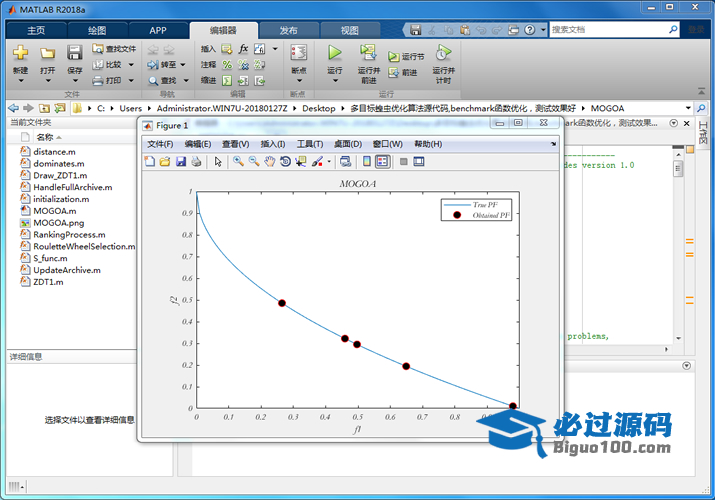Click Run and Time (运行并计时) icon
This screenshot has height=500, width=715.
pyautogui.click(x=443, y=53)
